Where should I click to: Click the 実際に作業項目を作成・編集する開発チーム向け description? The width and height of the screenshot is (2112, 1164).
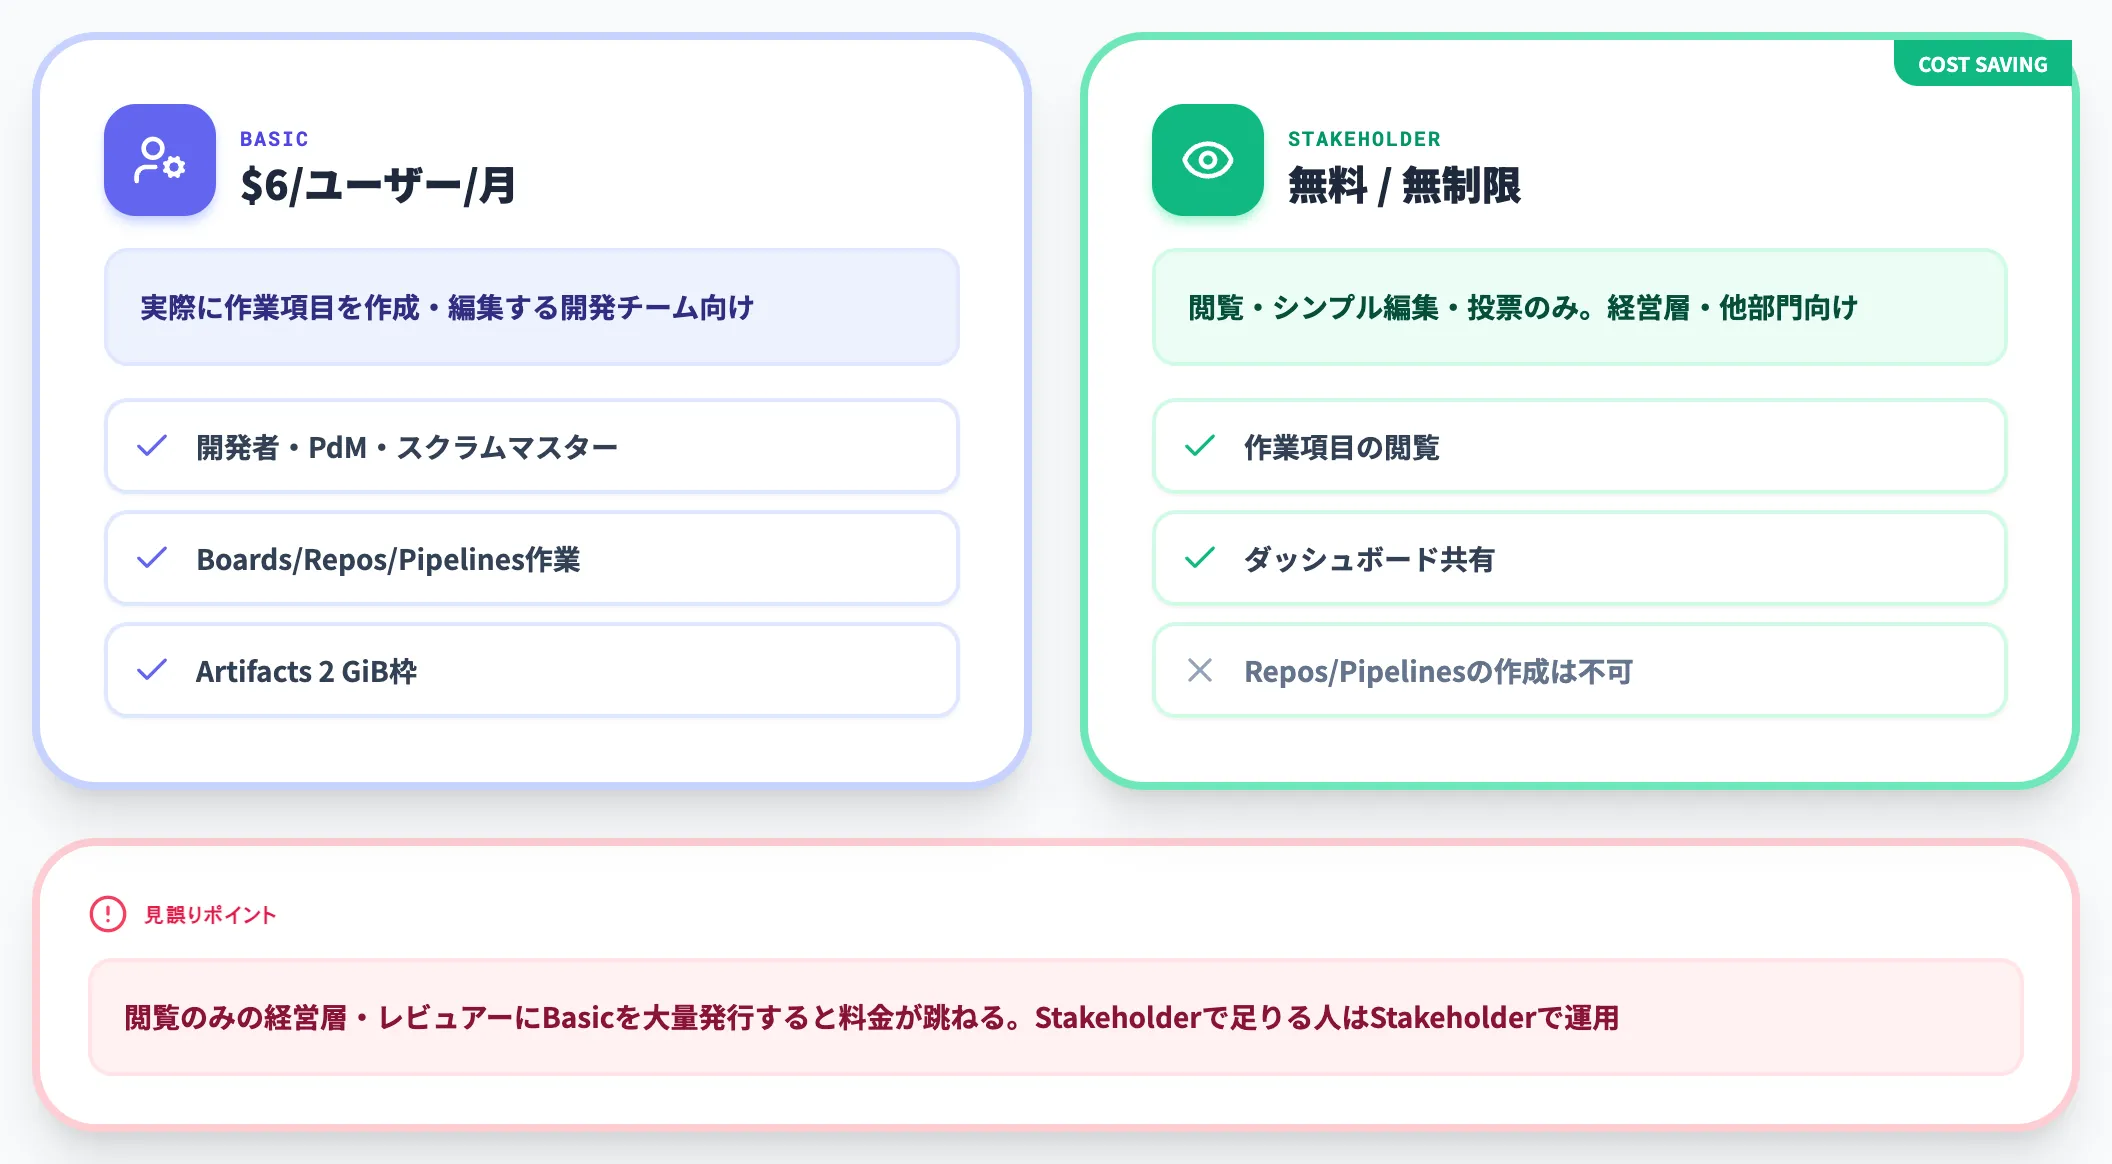[x=532, y=307]
